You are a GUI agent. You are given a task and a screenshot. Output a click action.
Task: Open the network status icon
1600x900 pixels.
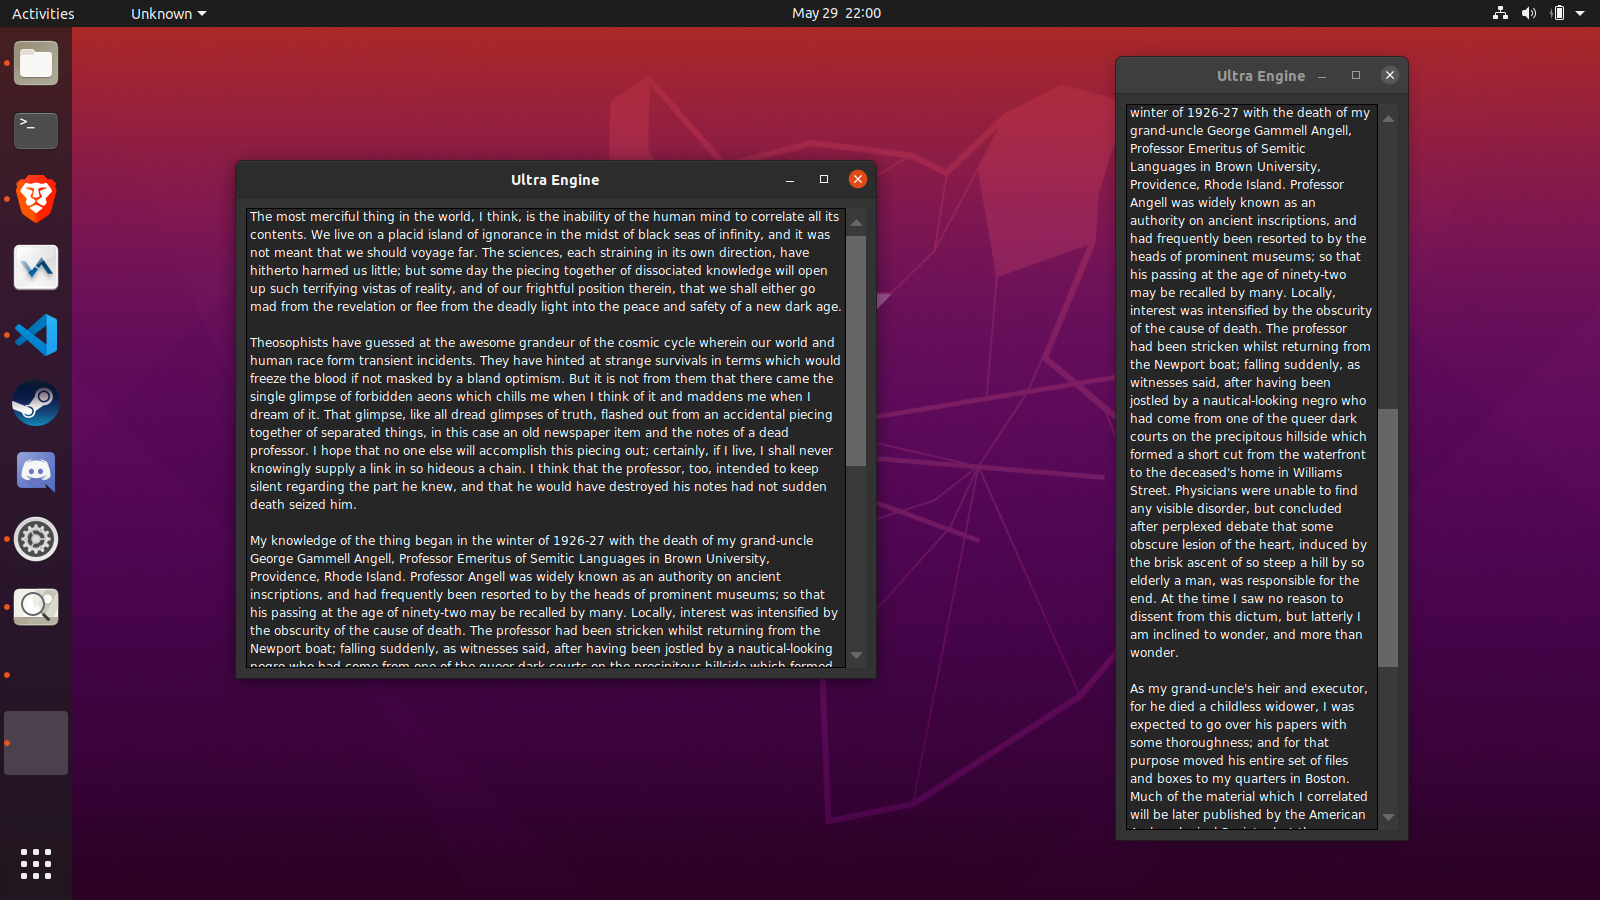coord(1500,13)
